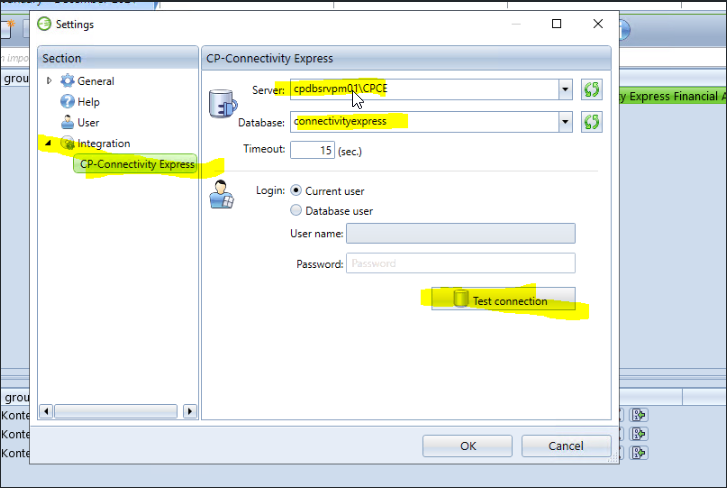Expand the General tree node
The height and width of the screenshot is (488, 727).
click(x=49, y=81)
